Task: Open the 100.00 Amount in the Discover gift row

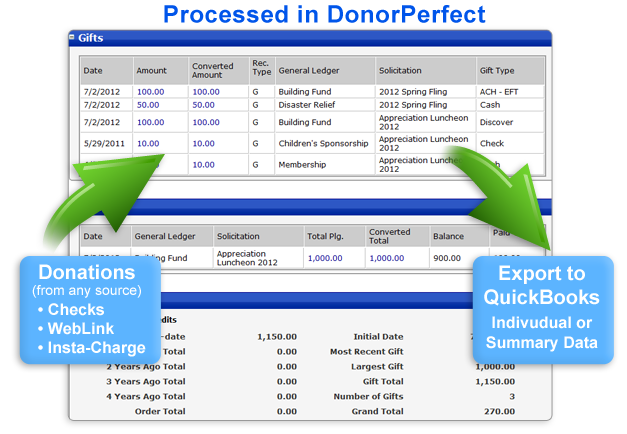Action: click(150, 122)
